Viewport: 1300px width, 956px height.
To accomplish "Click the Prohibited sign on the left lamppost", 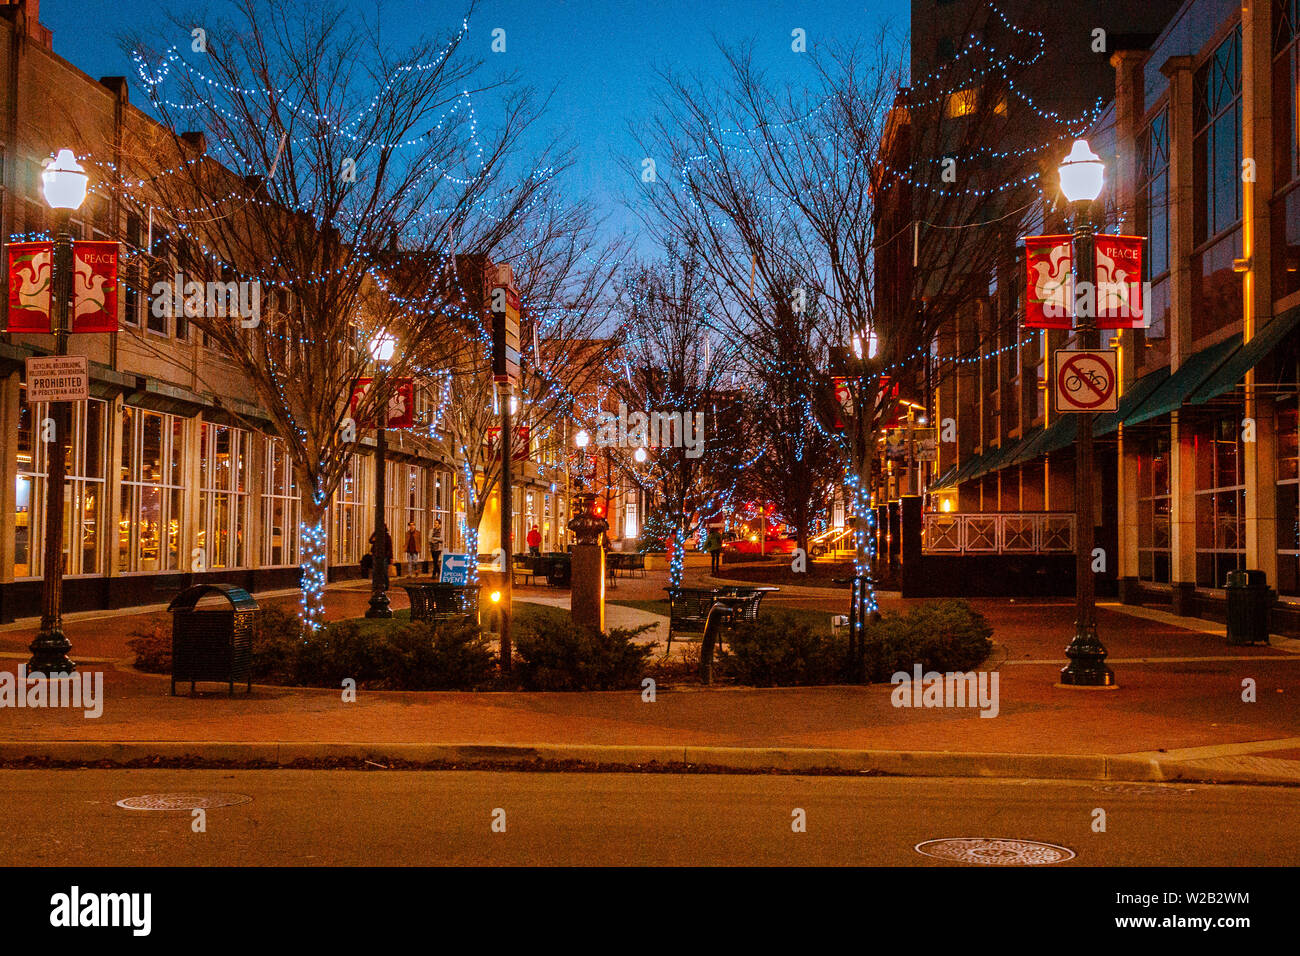I will 56,379.
